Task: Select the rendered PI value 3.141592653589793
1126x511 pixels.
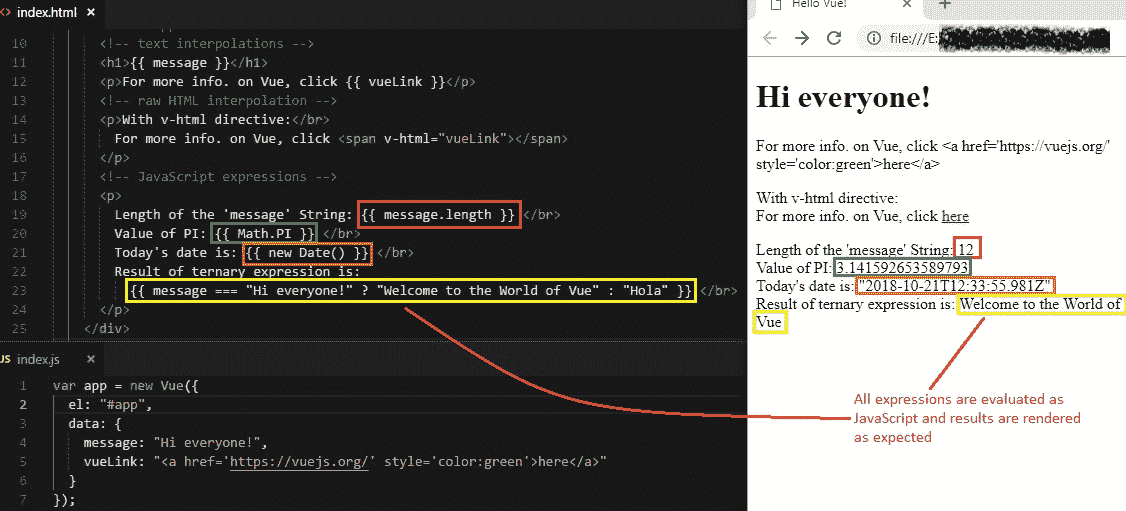Action: pos(902,268)
